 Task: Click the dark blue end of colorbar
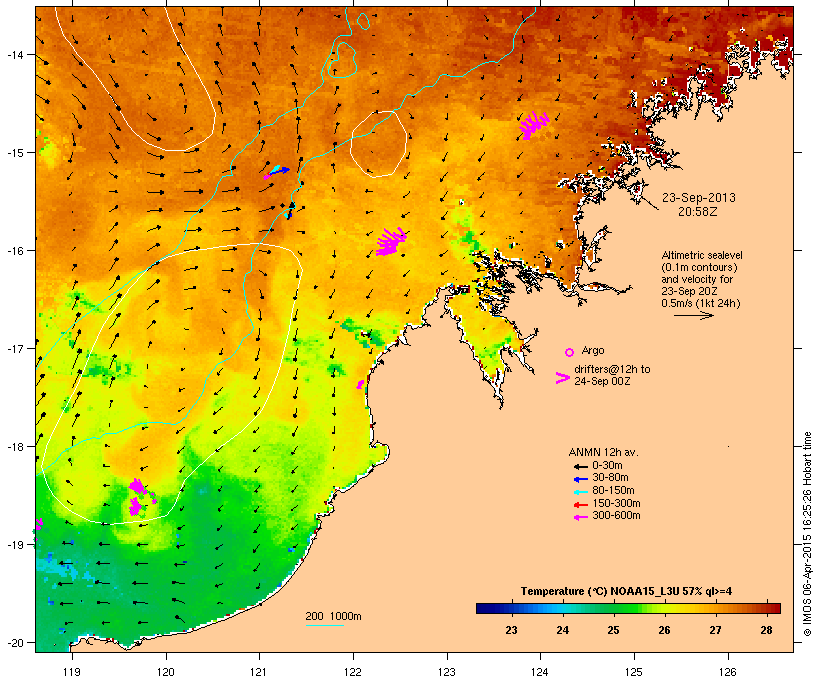coord(486,608)
